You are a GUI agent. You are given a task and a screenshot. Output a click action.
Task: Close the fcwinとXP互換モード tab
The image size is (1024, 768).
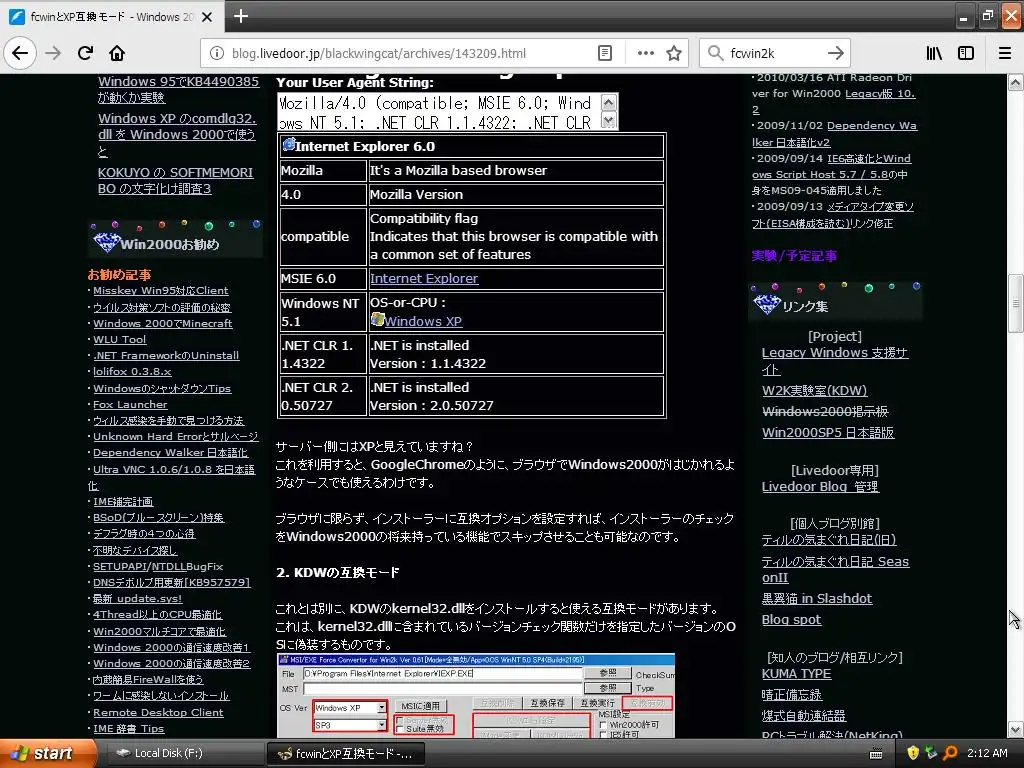coord(207,17)
